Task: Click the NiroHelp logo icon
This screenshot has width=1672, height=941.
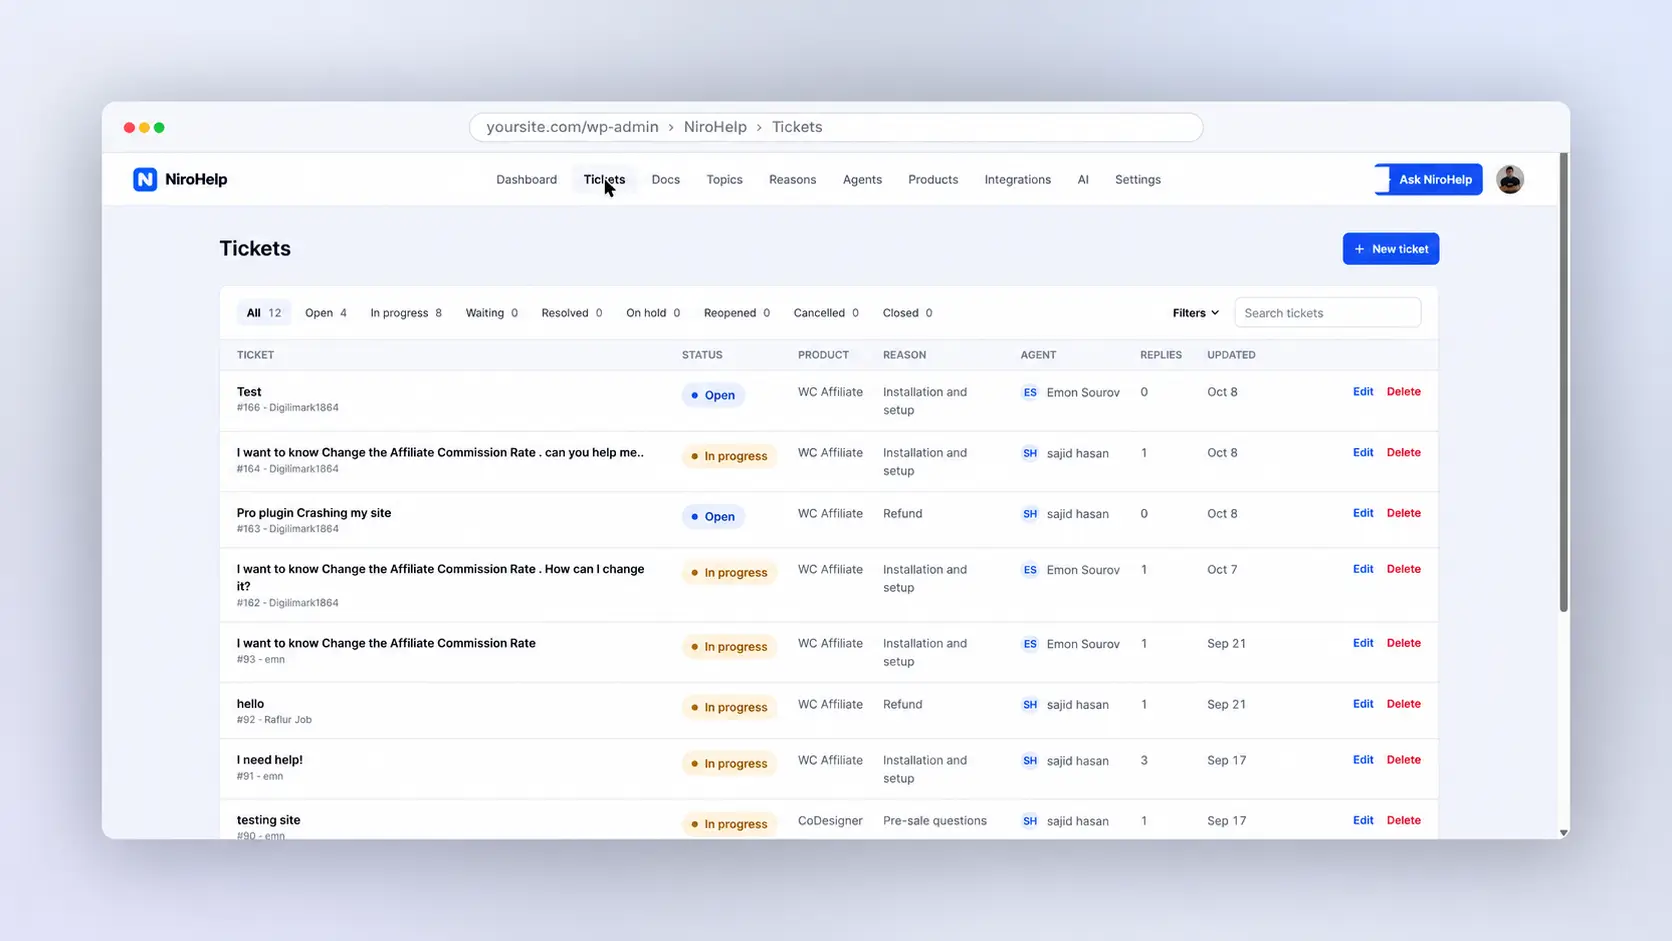Action: pos(145,179)
